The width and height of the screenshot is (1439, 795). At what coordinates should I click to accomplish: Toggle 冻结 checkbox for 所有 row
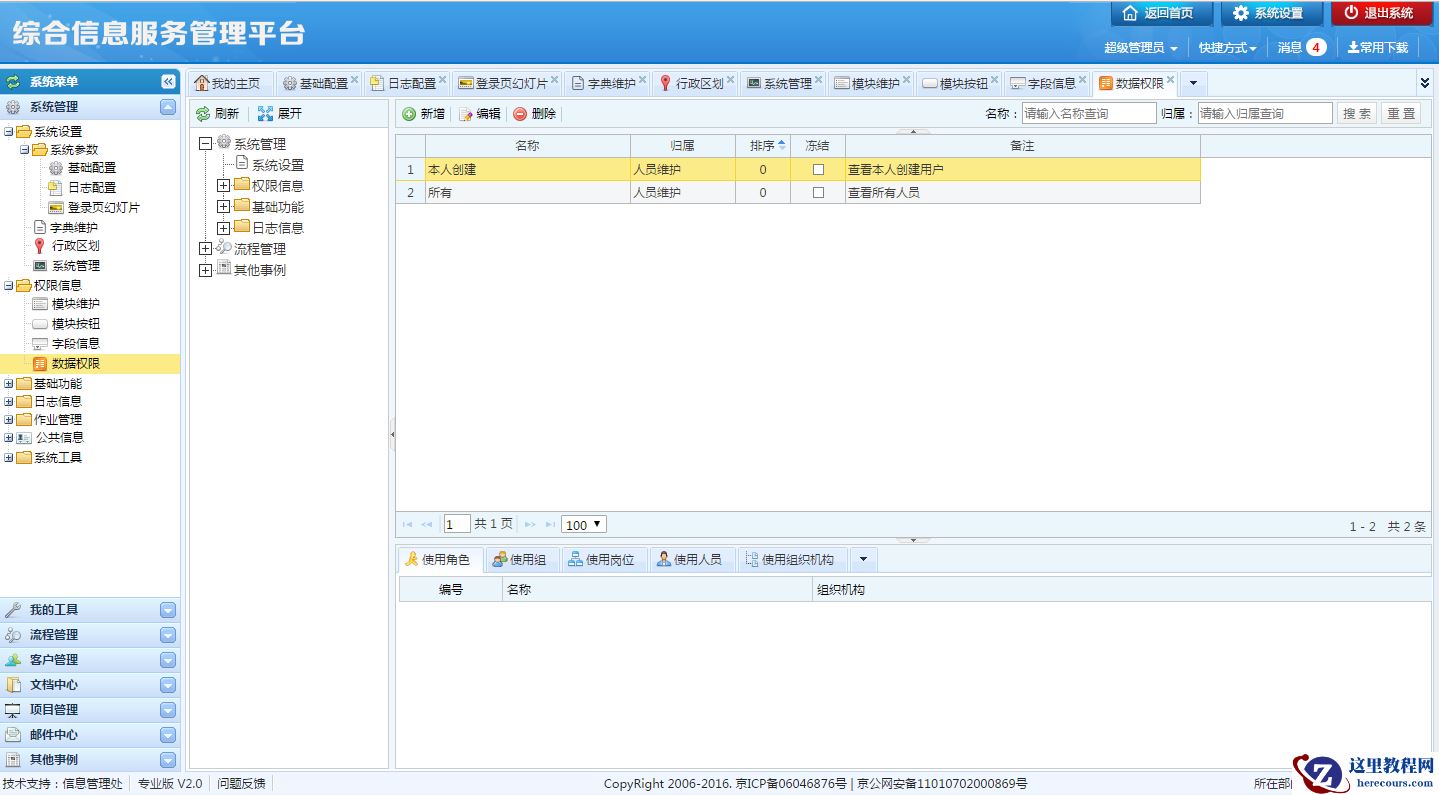click(x=818, y=192)
